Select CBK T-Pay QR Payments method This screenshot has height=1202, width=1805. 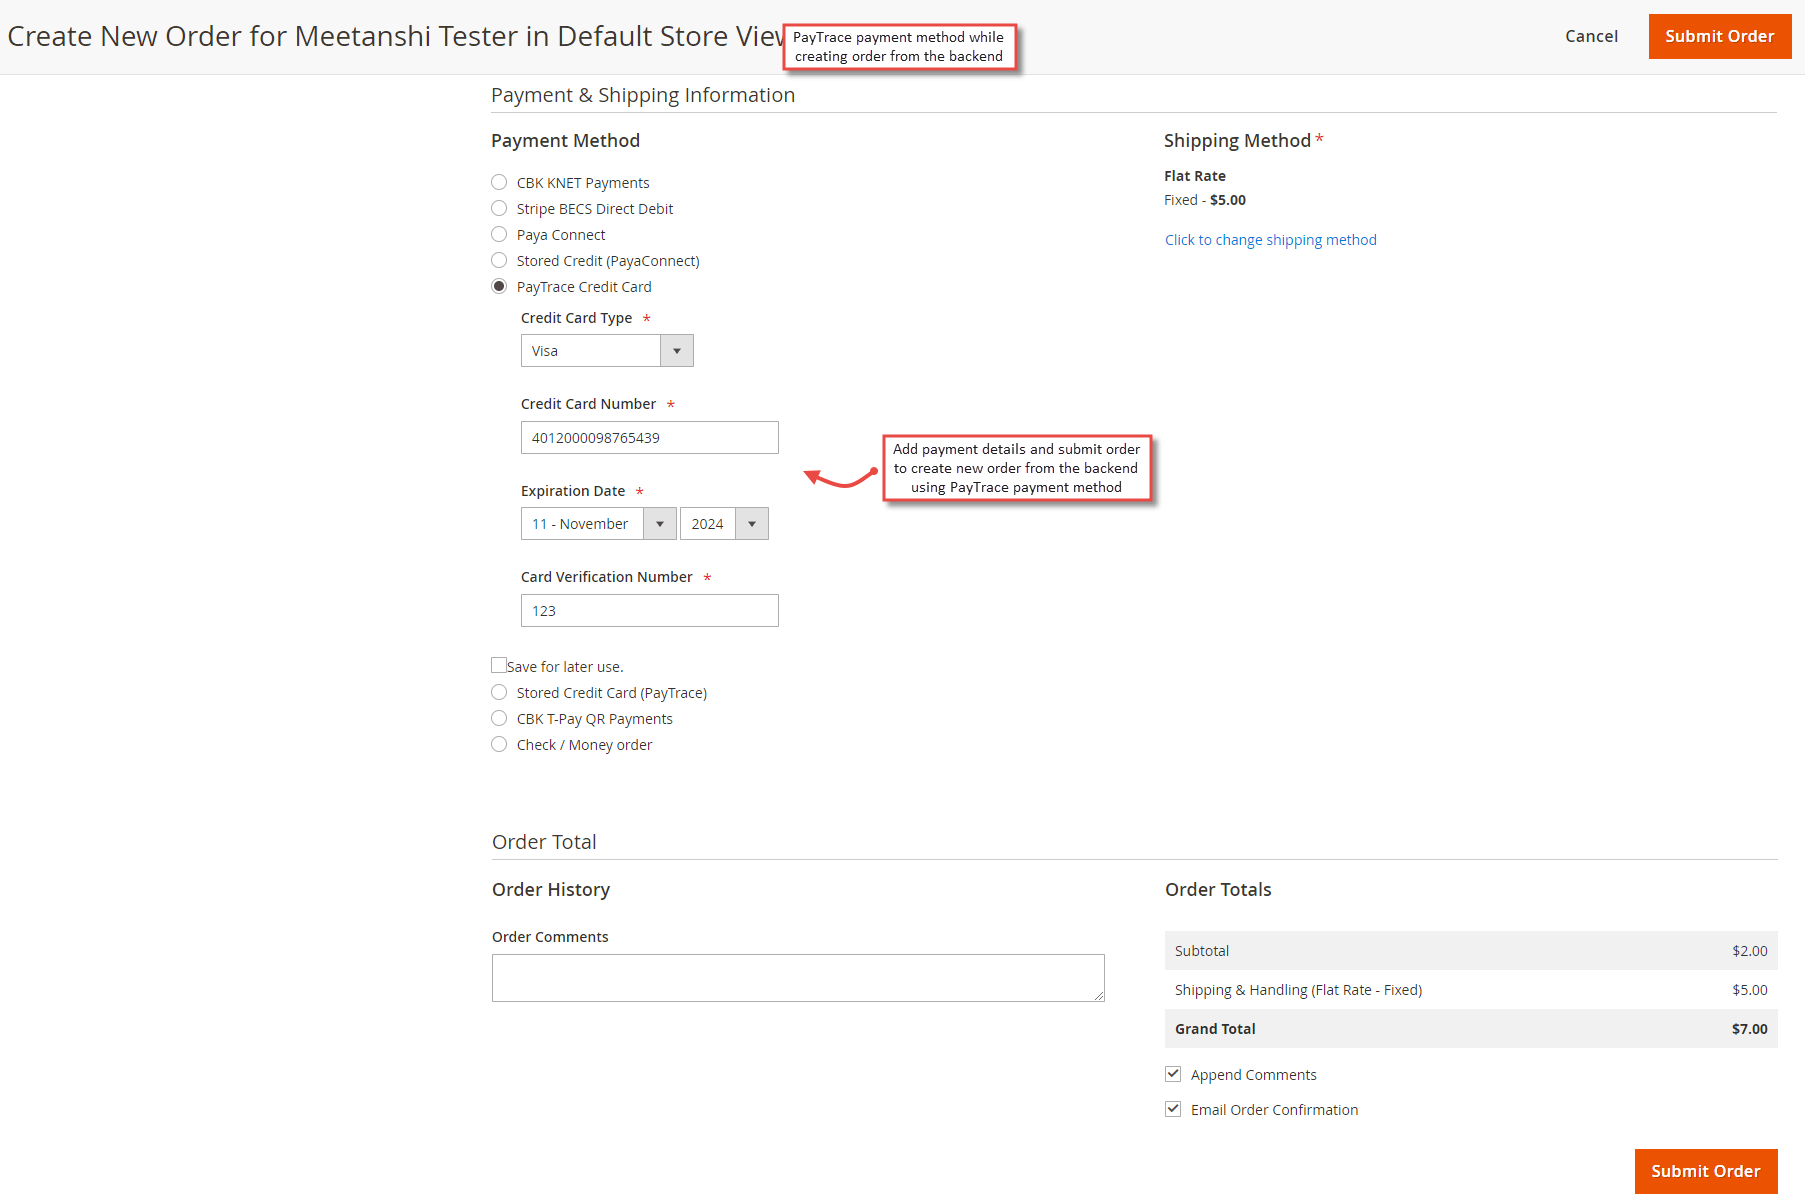click(499, 718)
